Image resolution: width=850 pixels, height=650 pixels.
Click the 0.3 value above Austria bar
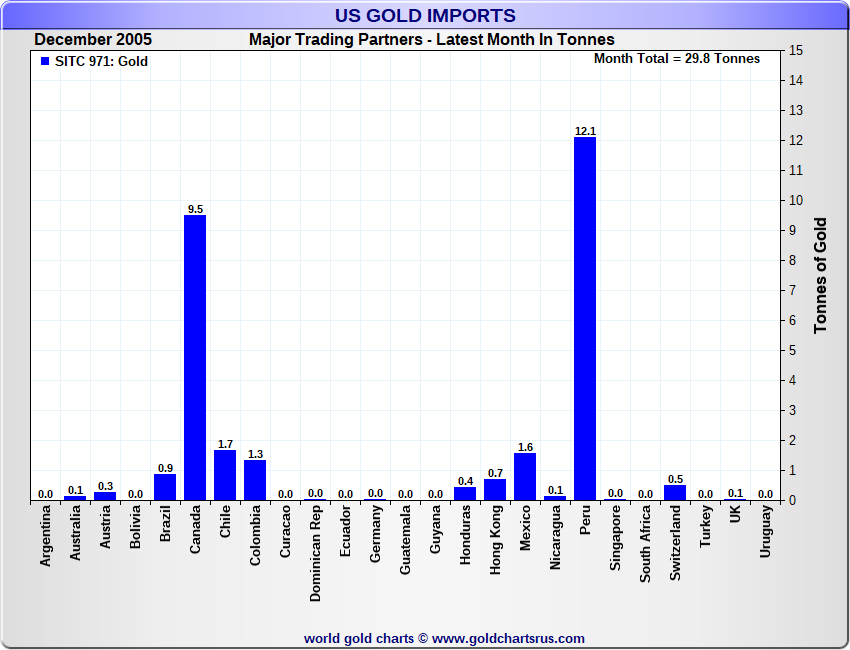105,486
